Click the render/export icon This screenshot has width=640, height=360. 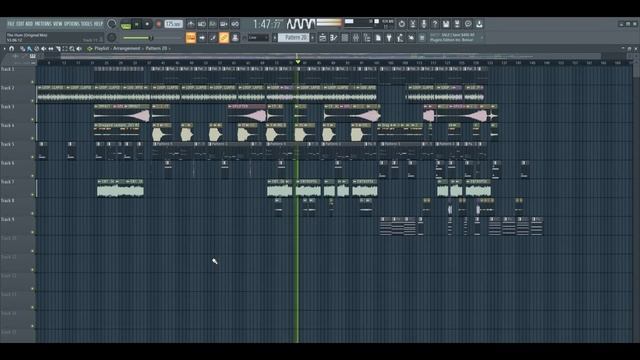coord(457,24)
